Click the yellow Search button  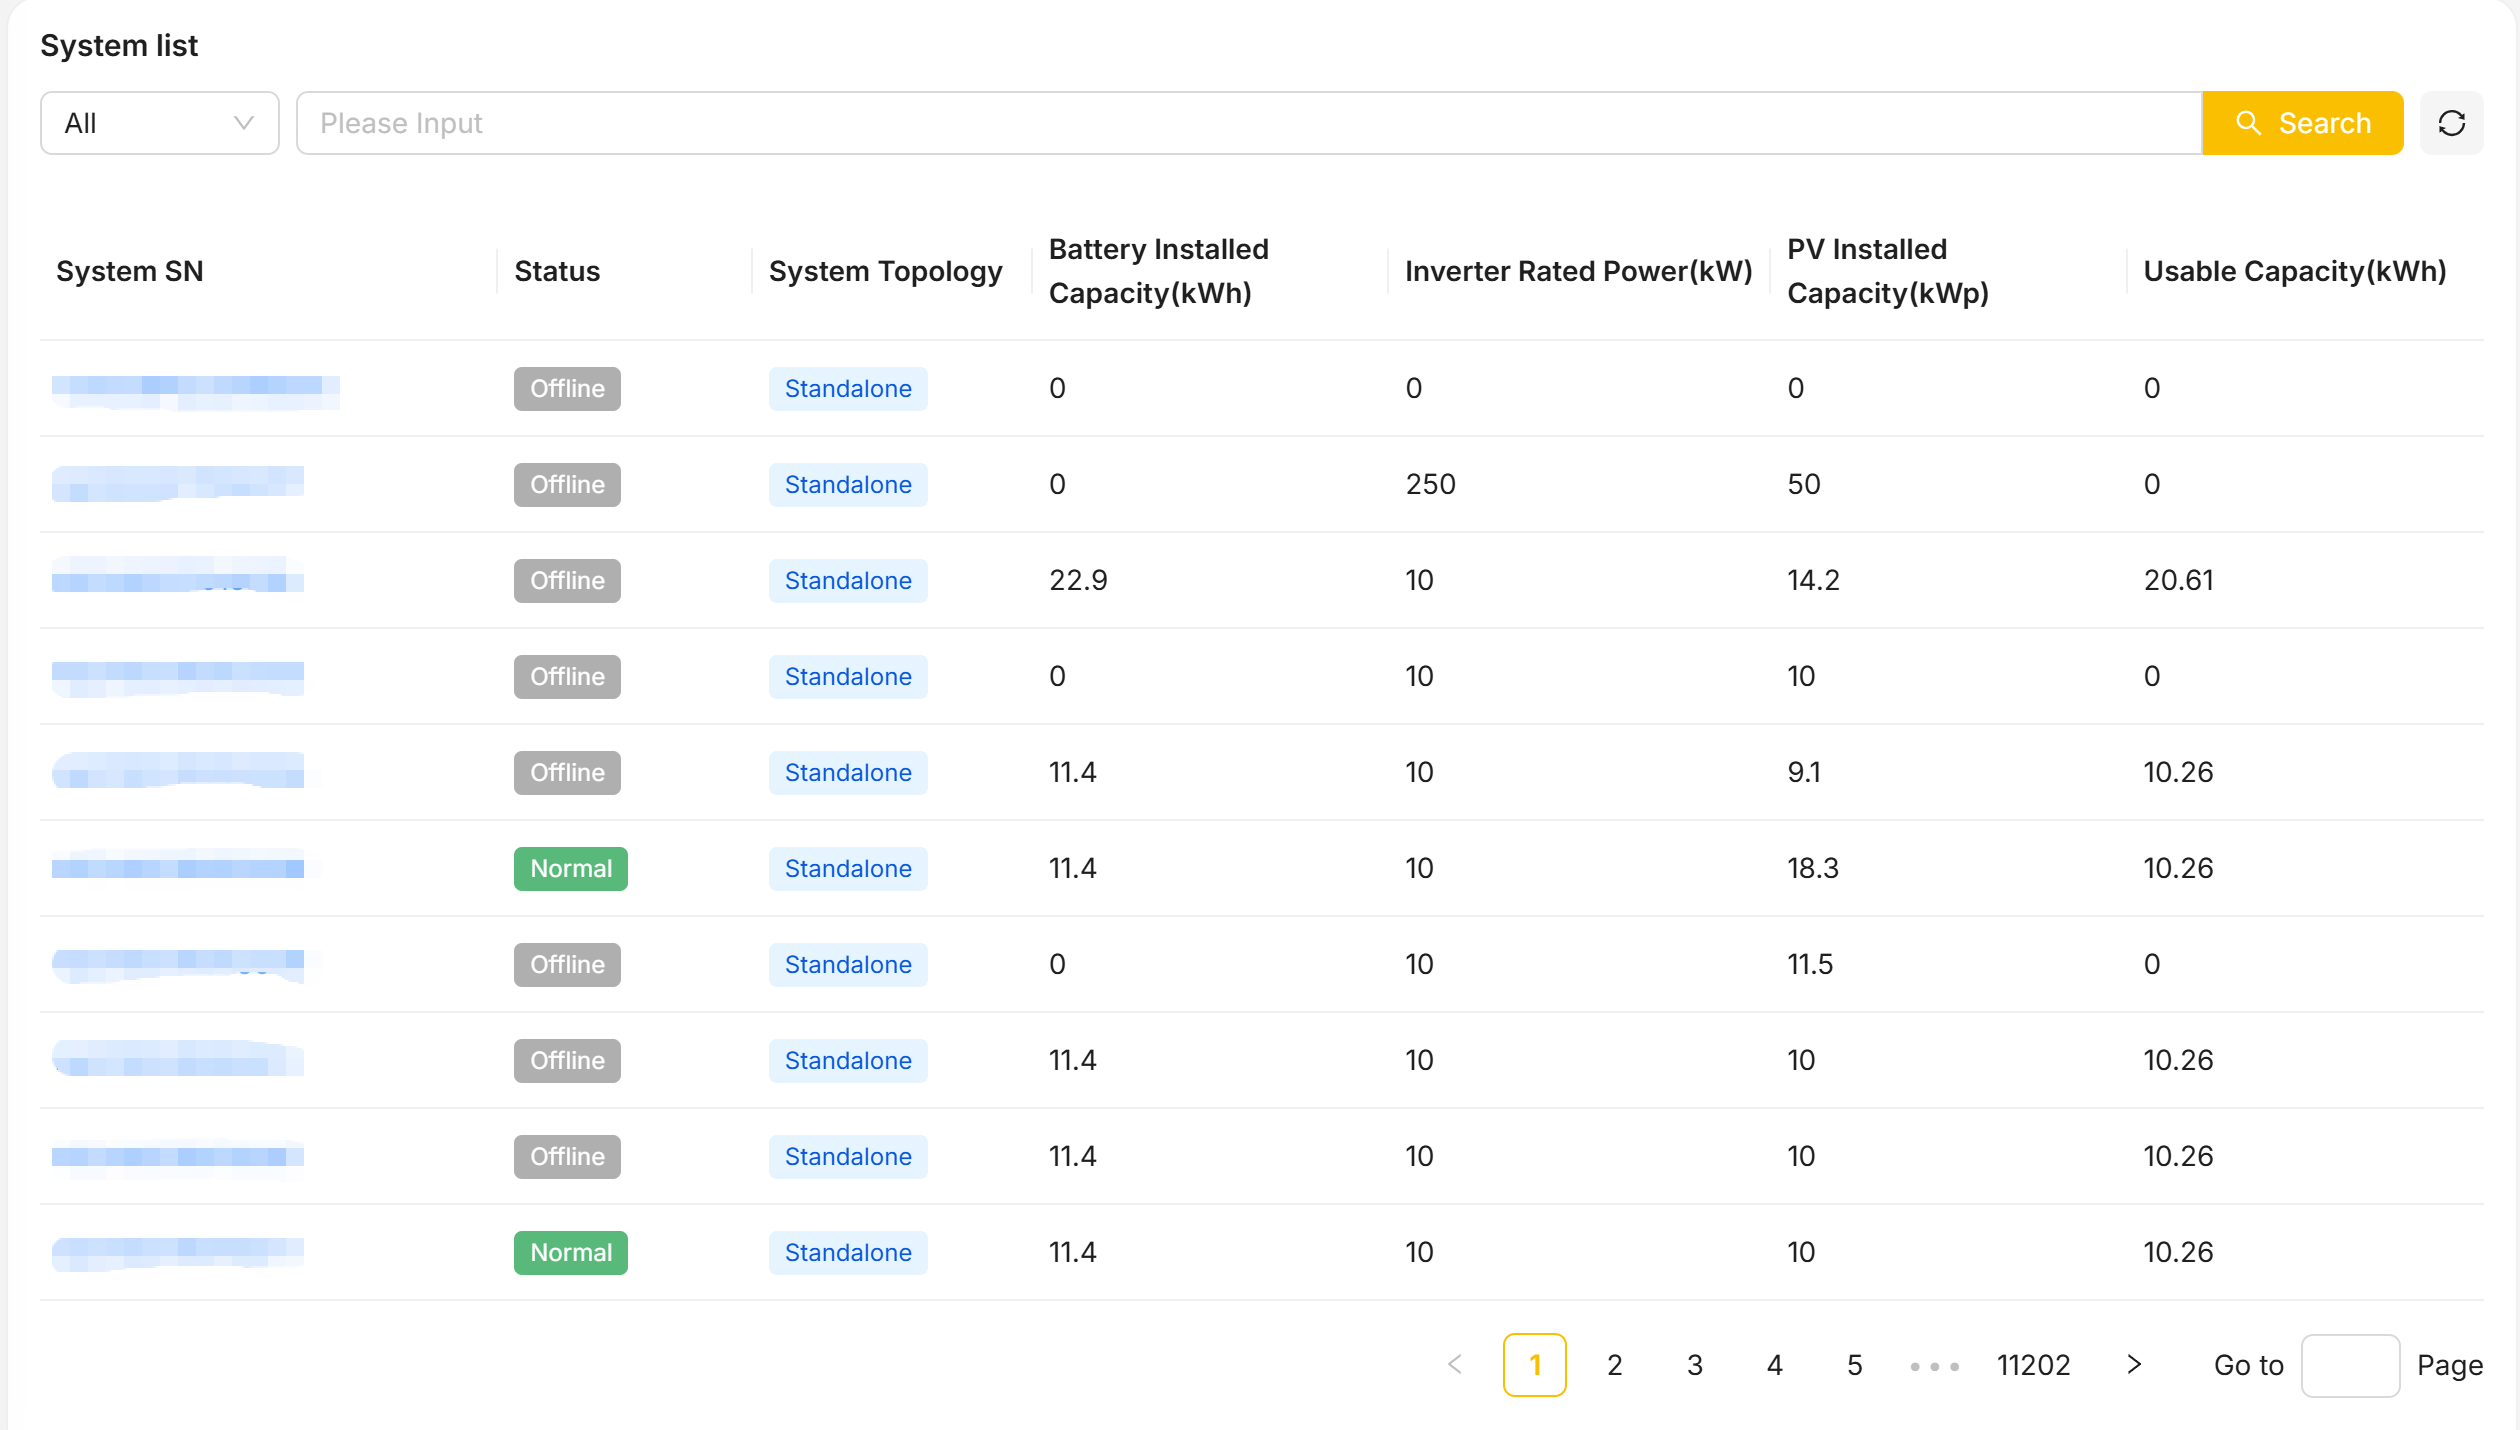(x=2302, y=123)
